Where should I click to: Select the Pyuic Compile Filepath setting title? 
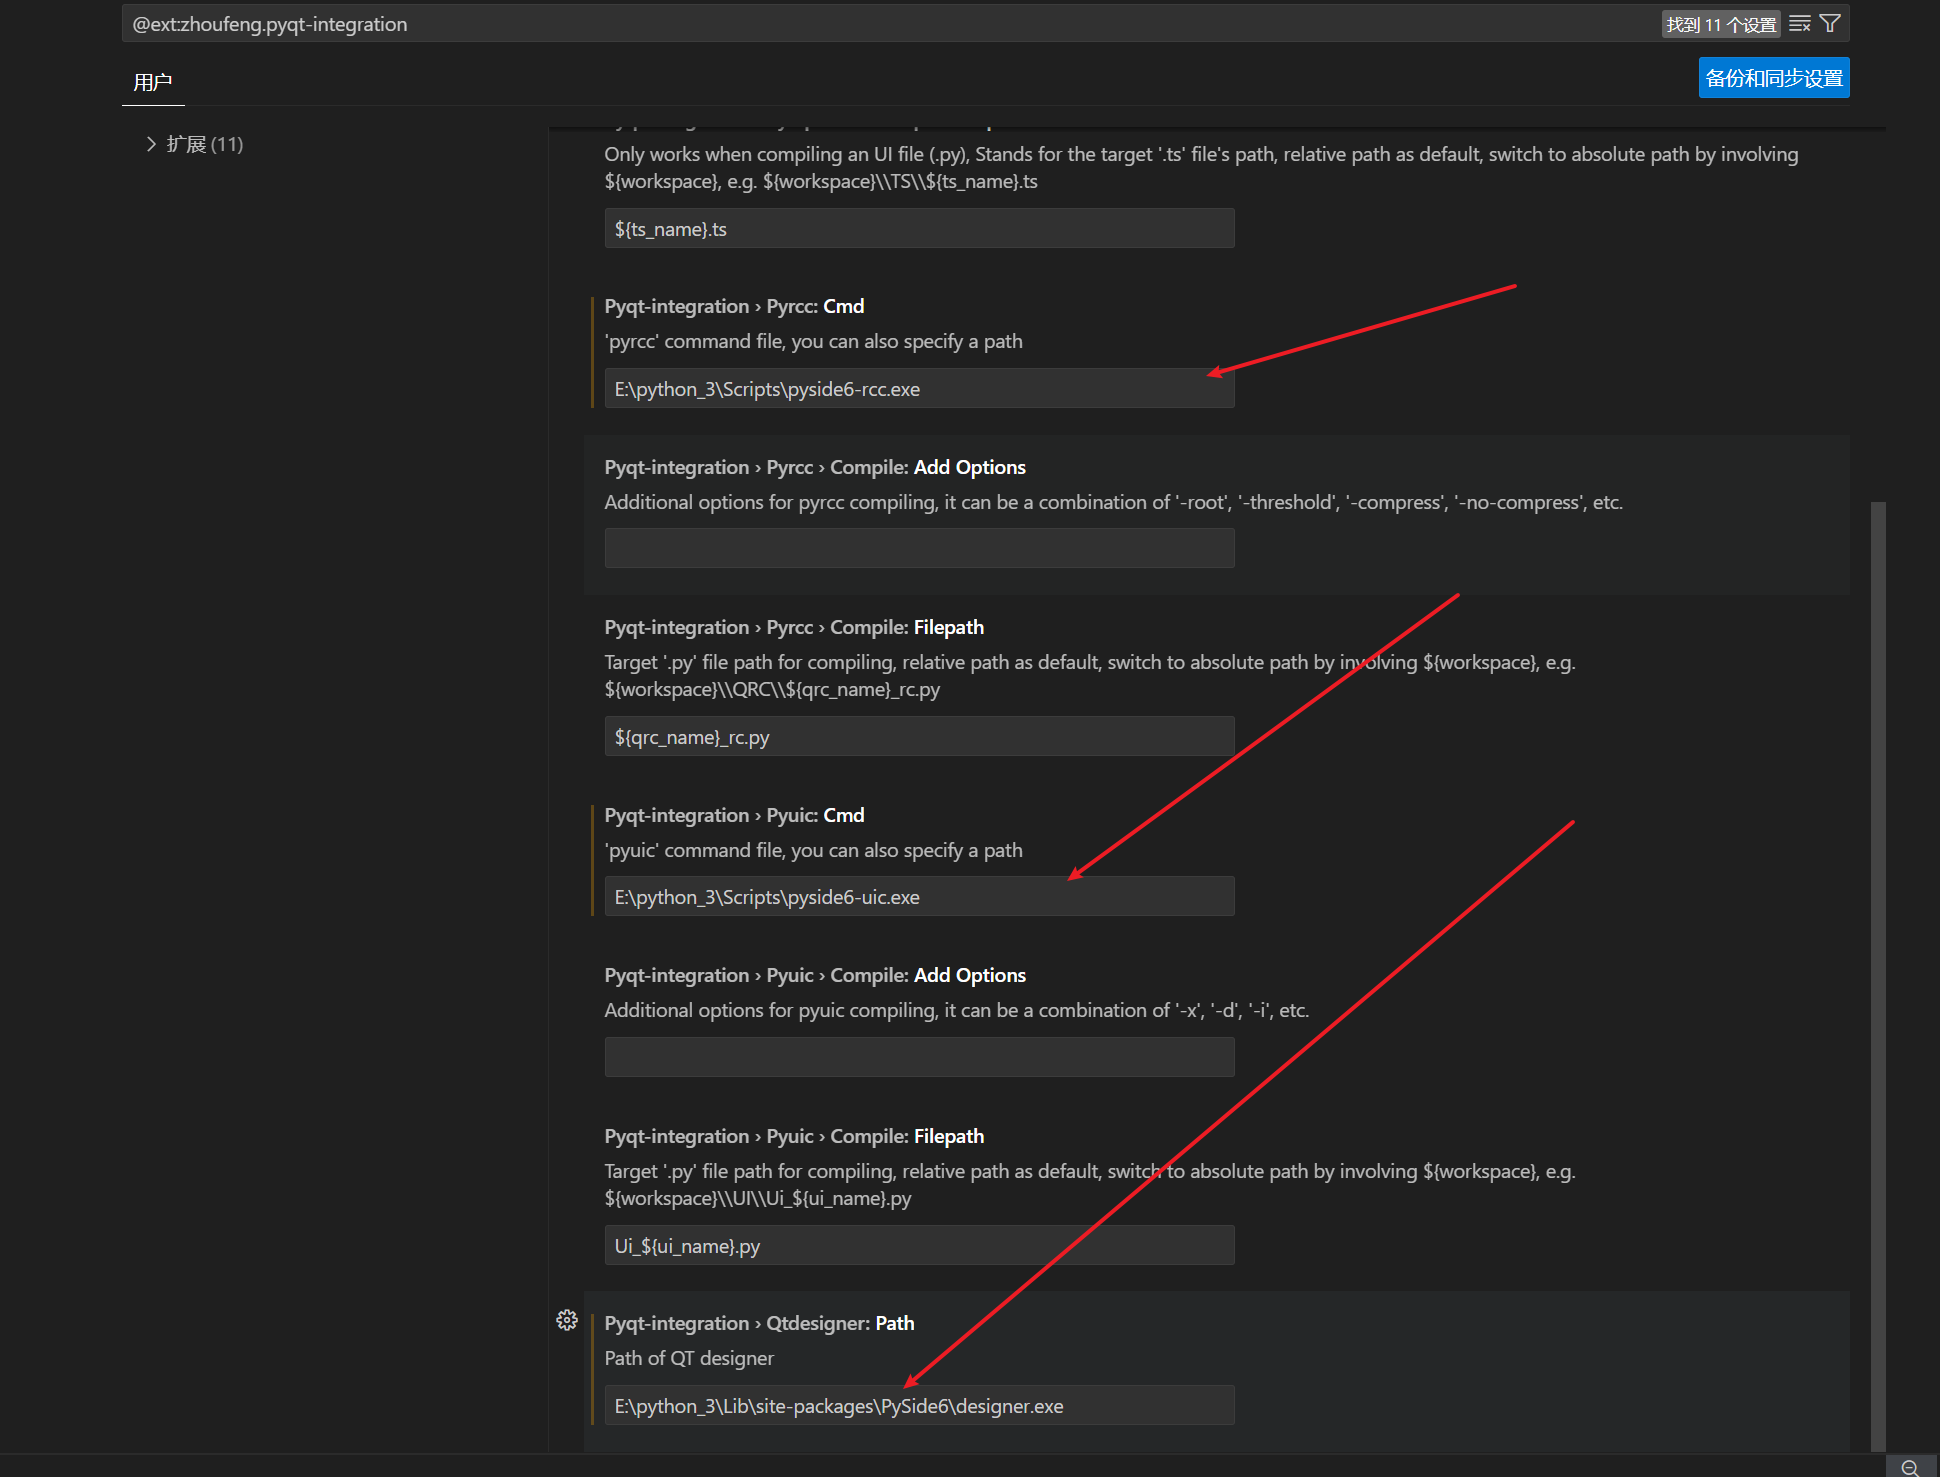(793, 1136)
